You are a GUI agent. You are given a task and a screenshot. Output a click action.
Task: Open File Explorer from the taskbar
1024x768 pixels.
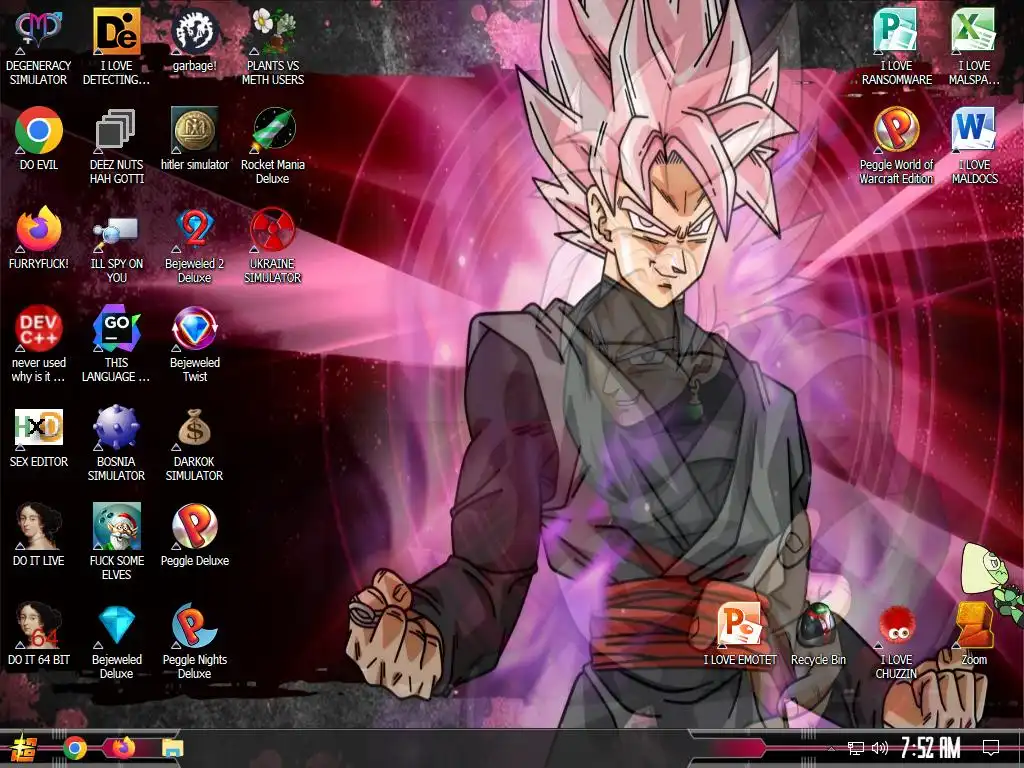pyautogui.click(x=172, y=748)
